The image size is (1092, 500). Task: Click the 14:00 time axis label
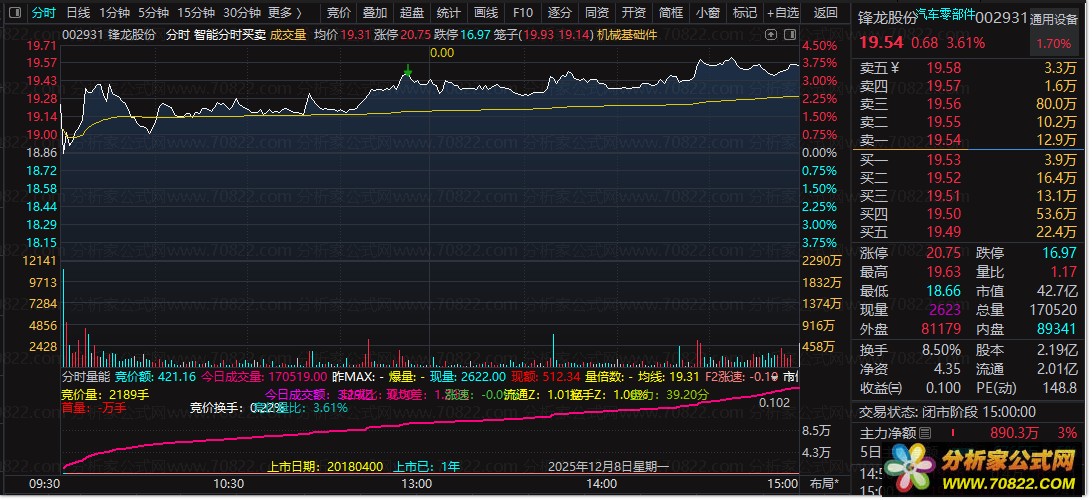(602, 483)
